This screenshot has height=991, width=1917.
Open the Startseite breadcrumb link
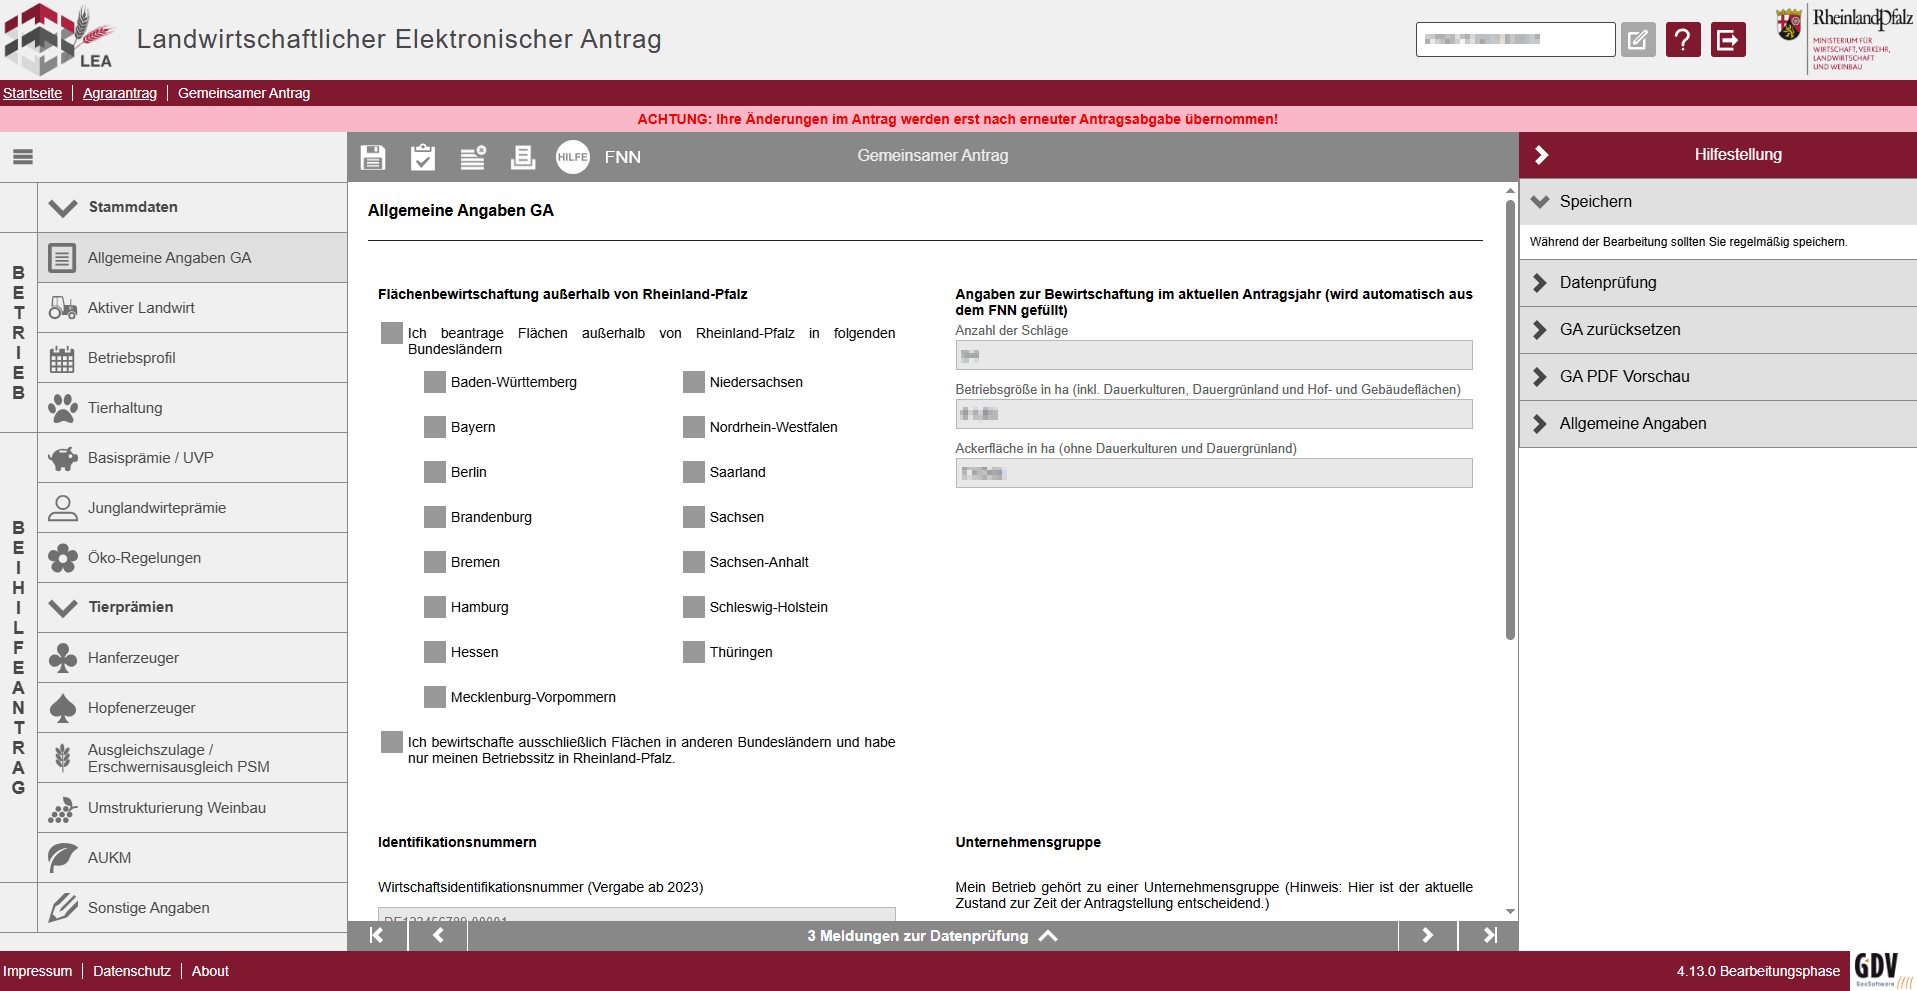(32, 93)
